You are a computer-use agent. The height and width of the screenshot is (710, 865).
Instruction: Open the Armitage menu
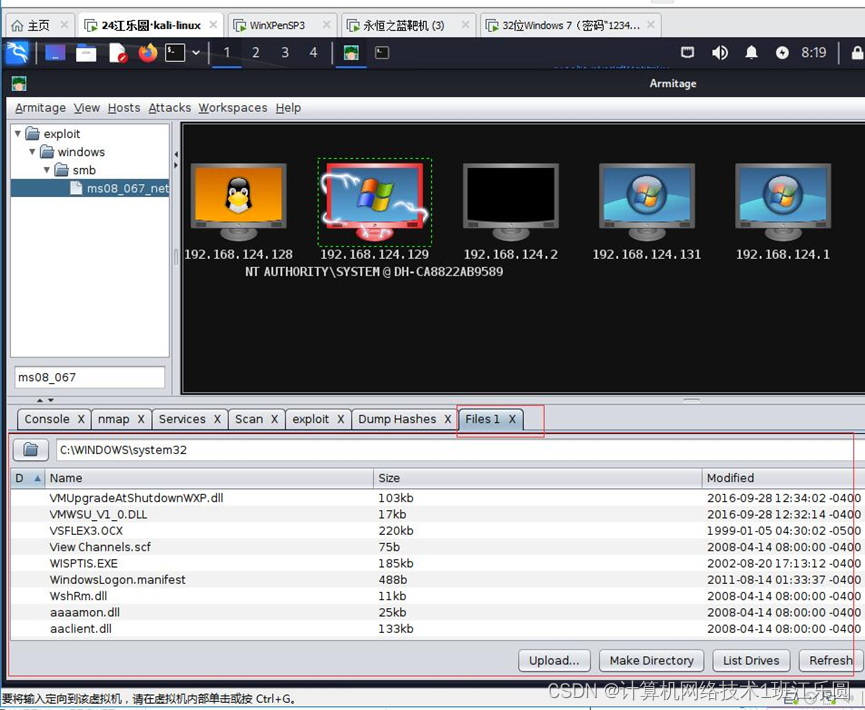[40, 108]
